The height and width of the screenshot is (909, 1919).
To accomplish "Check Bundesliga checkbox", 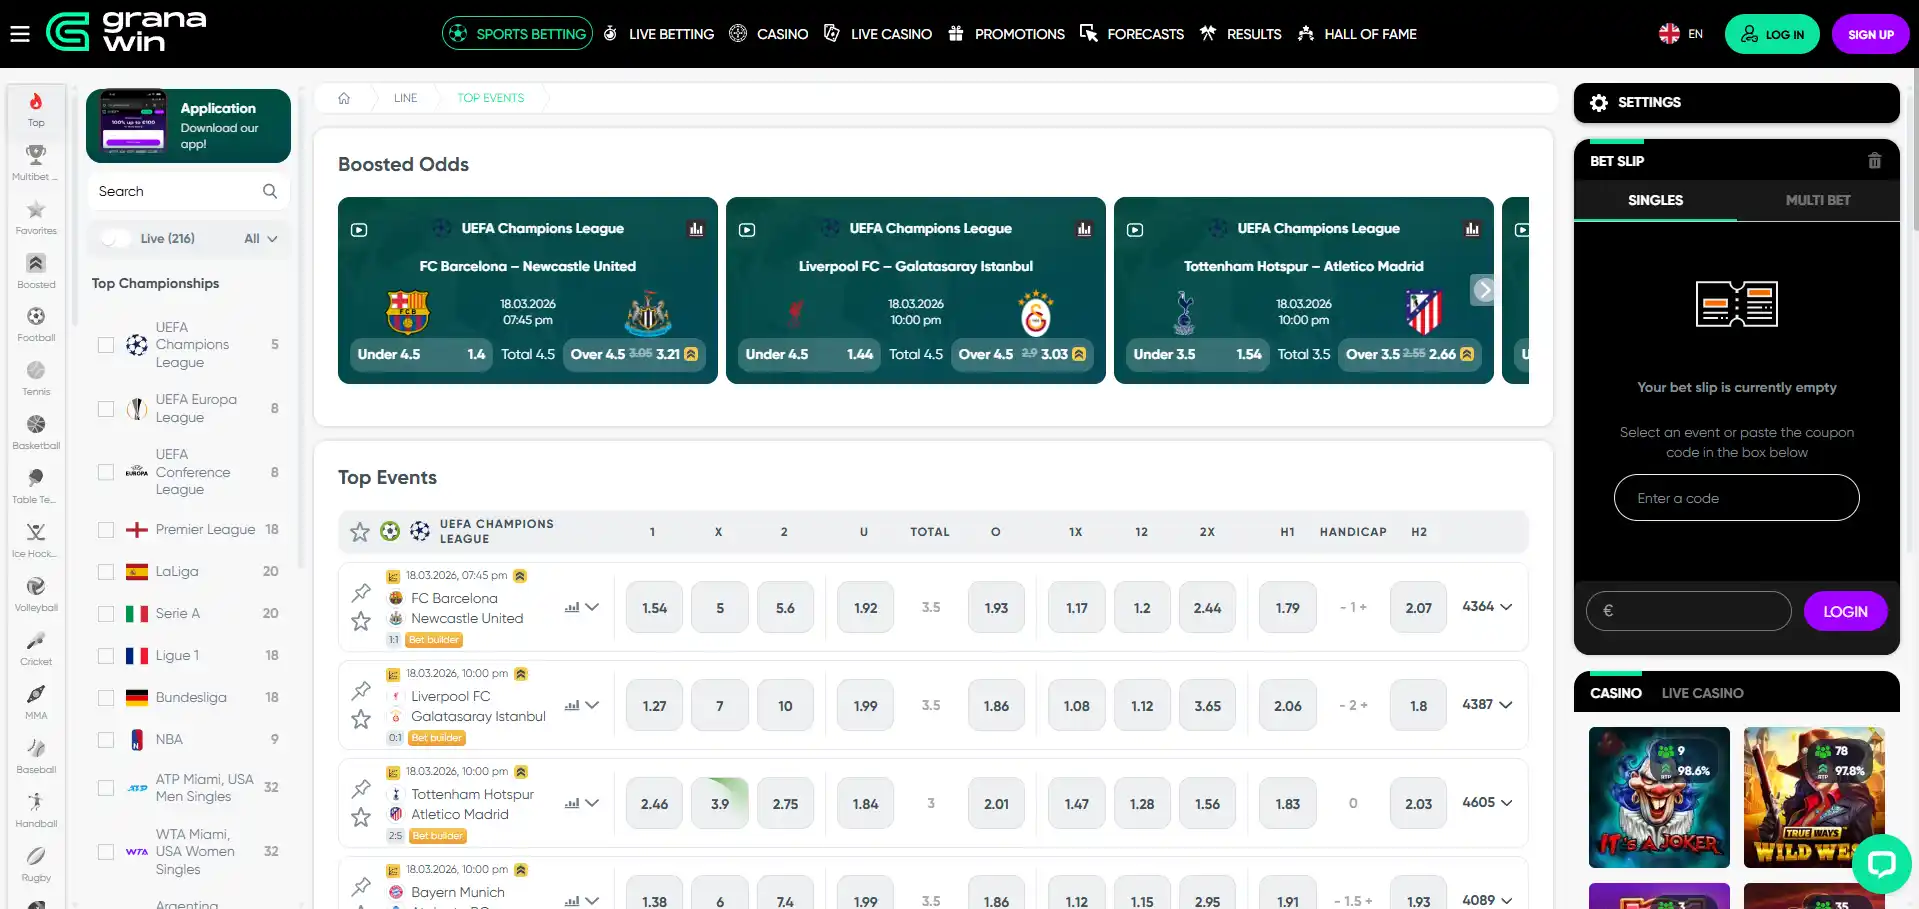I will coord(106,698).
